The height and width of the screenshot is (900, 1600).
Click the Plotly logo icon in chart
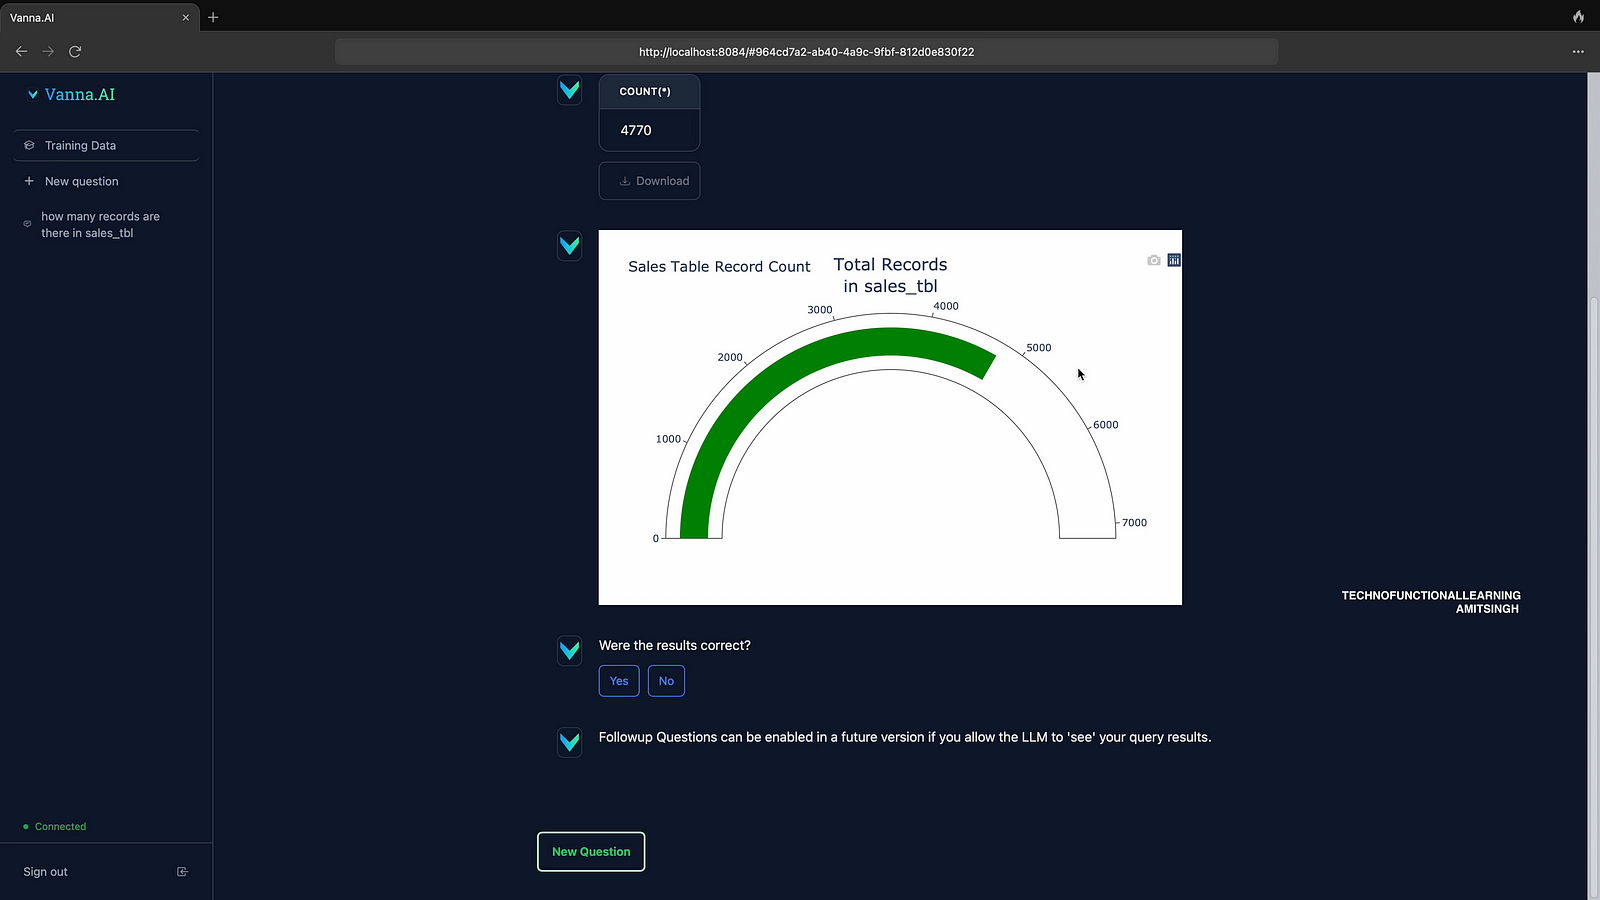[x=1174, y=260]
